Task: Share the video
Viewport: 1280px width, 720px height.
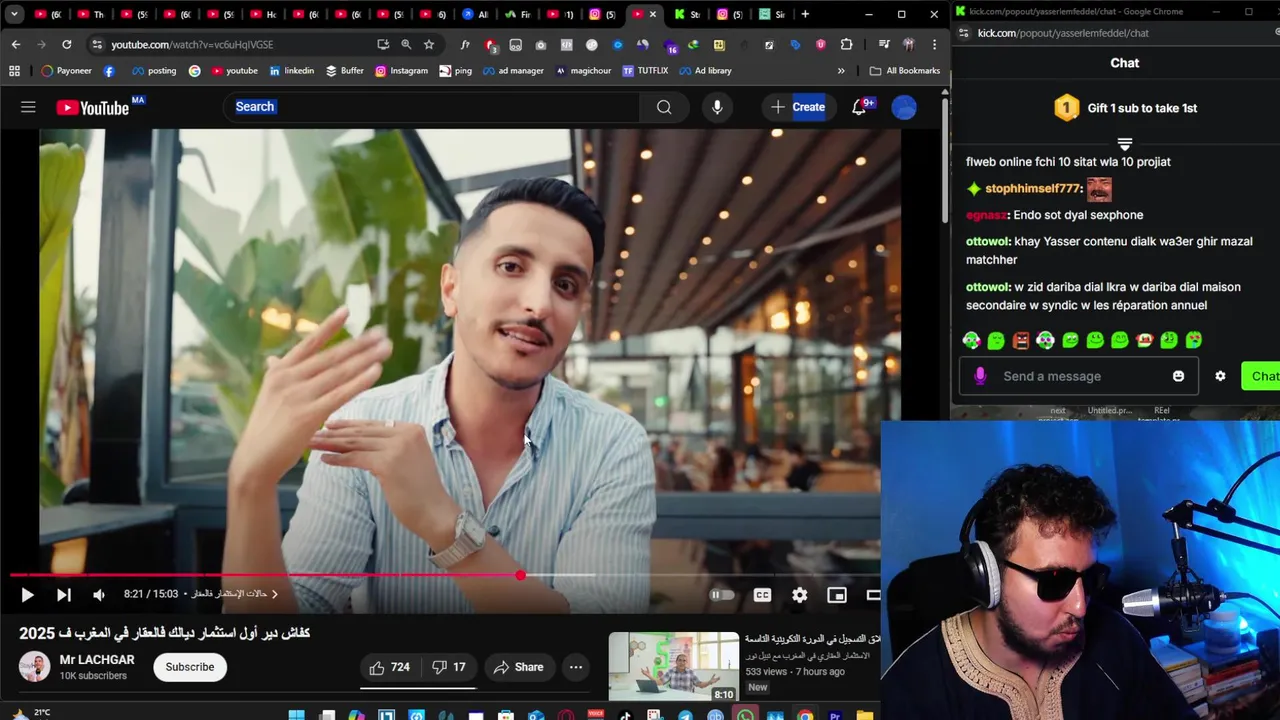Action: coord(518,667)
